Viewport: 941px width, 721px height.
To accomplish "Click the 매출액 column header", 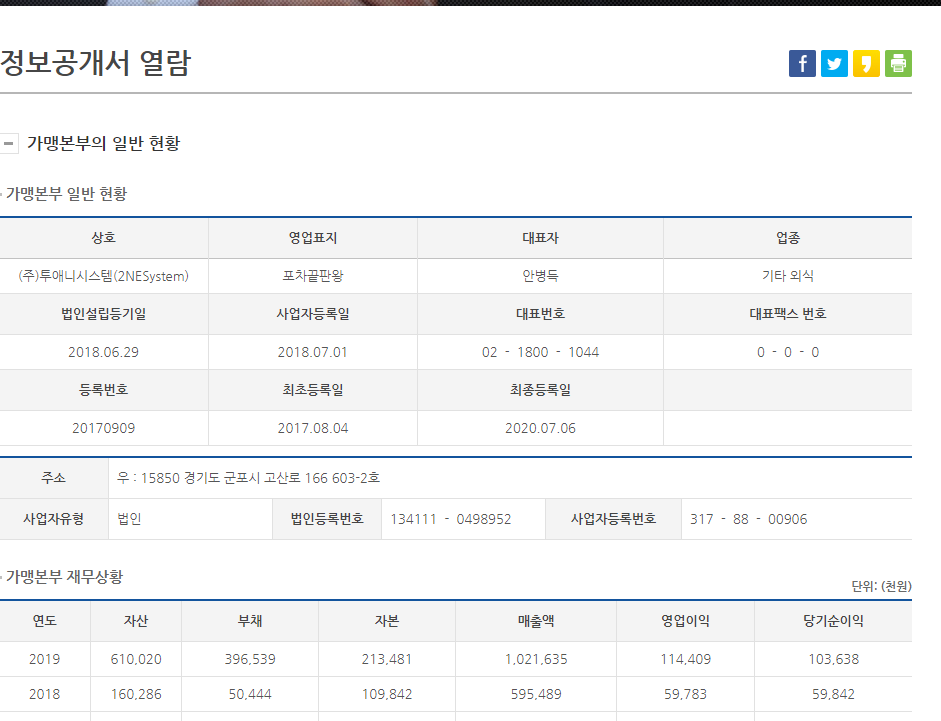I will tap(535, 621).
